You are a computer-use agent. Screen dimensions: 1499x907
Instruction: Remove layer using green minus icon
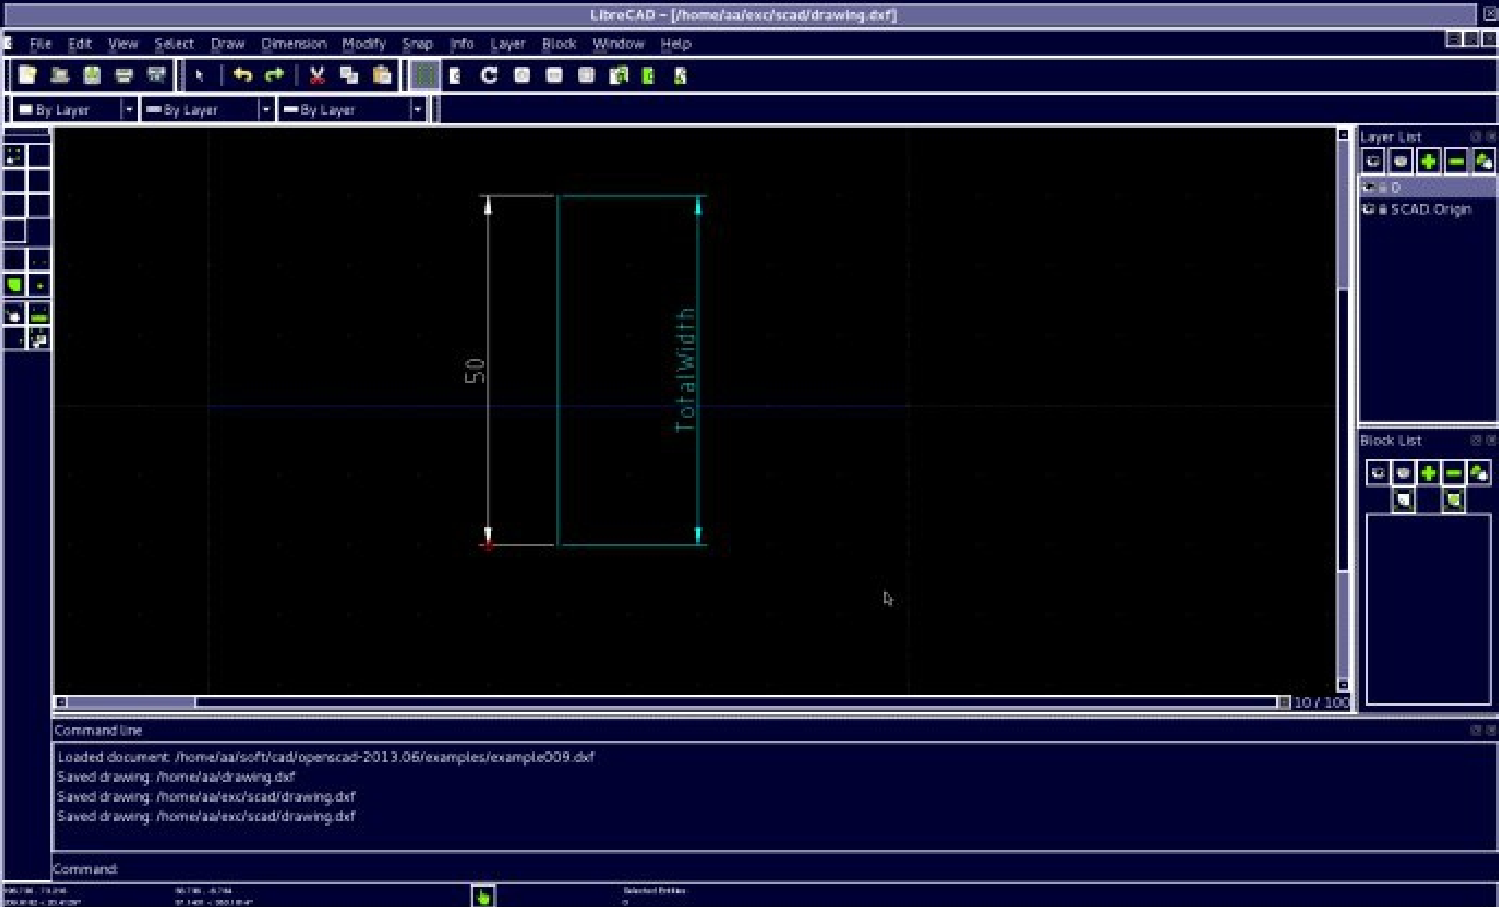(1456, 161)
